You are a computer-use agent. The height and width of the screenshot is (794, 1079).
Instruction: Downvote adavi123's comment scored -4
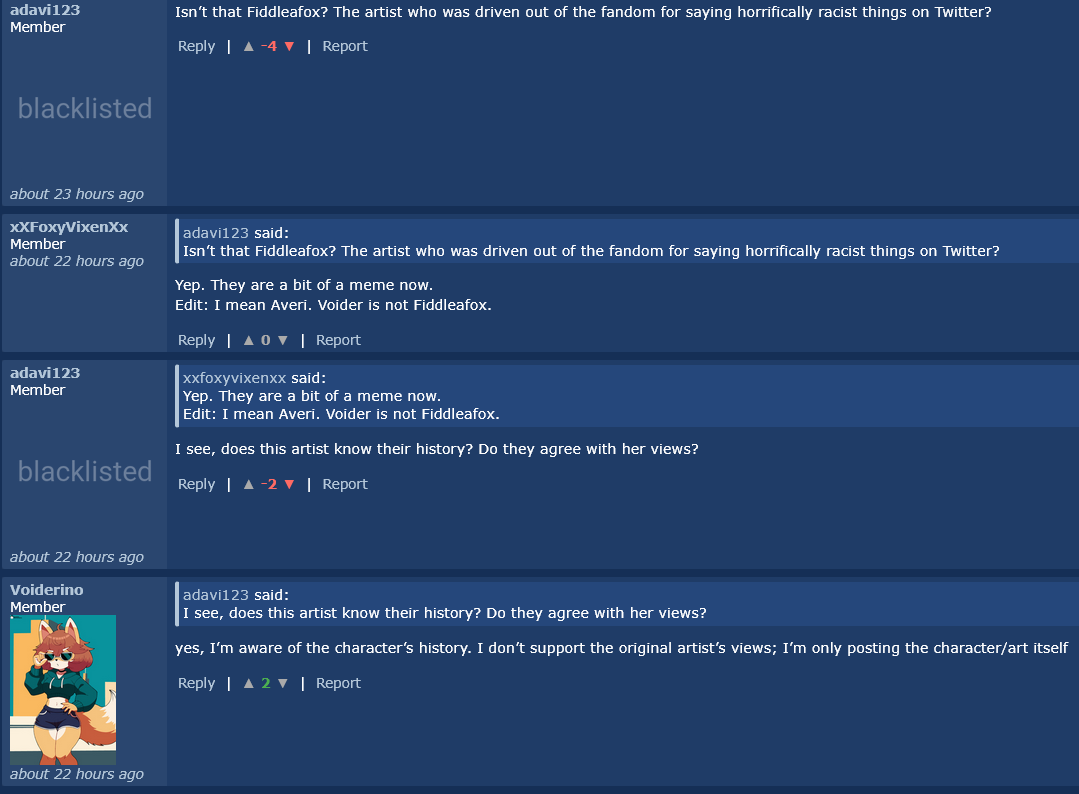click(x=290, y=47)
